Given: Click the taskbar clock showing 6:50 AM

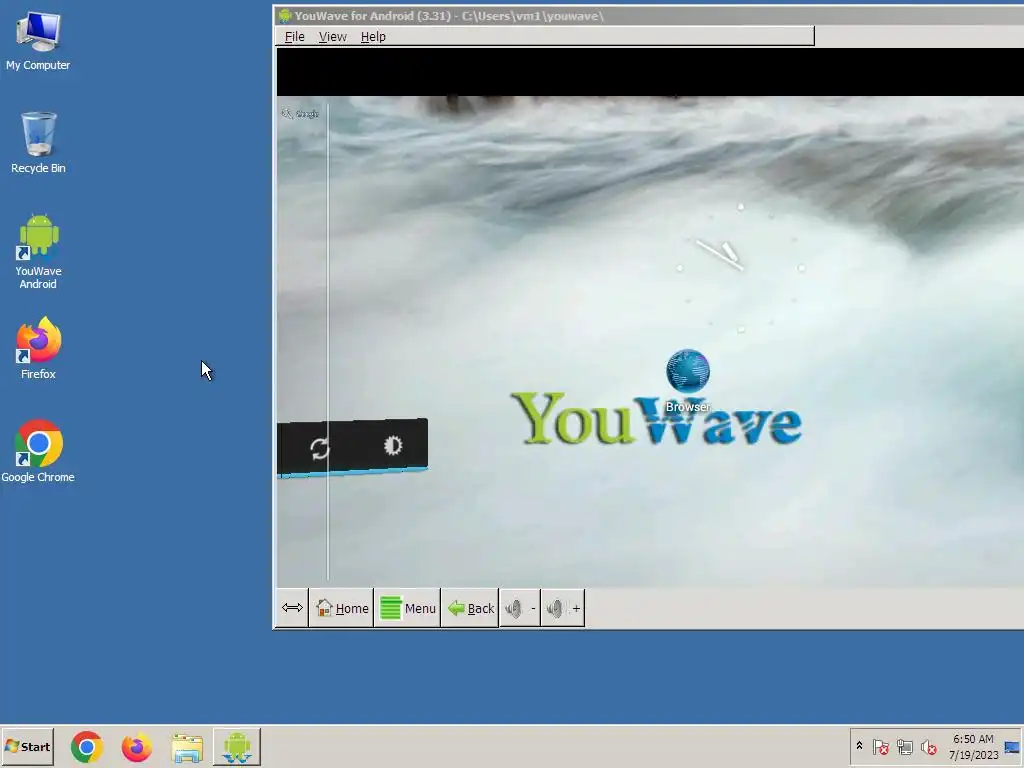Looking at the screenshot, I should [973, 746].
